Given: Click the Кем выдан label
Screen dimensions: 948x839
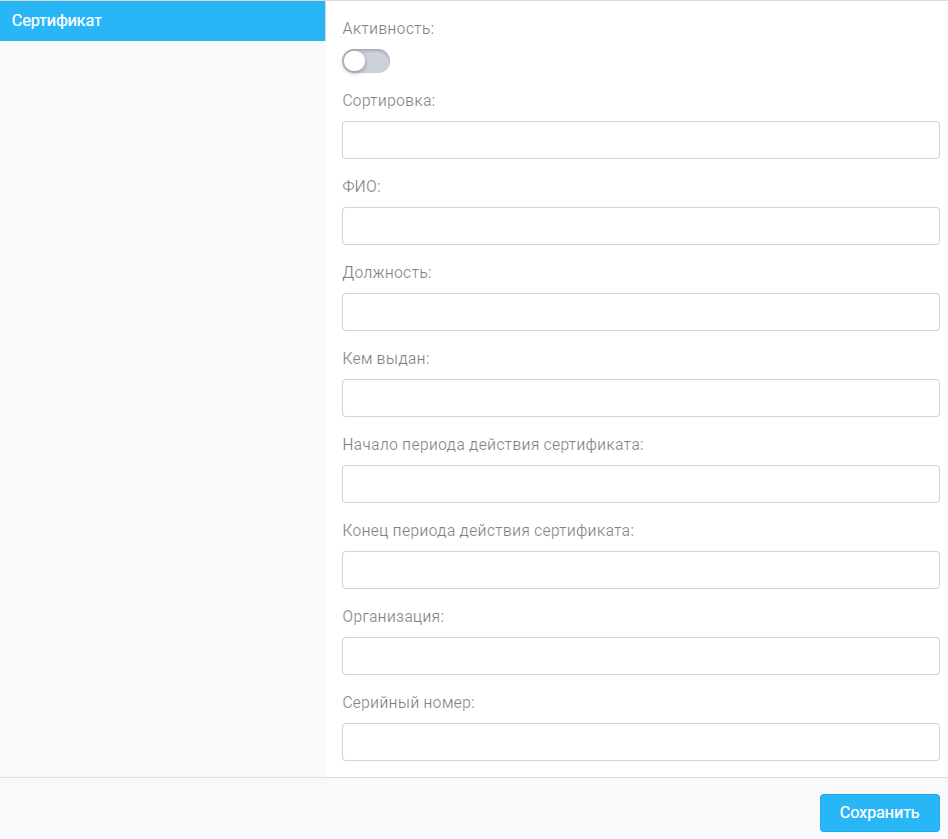Looking at the screenshot, I should tap(385, 359).
